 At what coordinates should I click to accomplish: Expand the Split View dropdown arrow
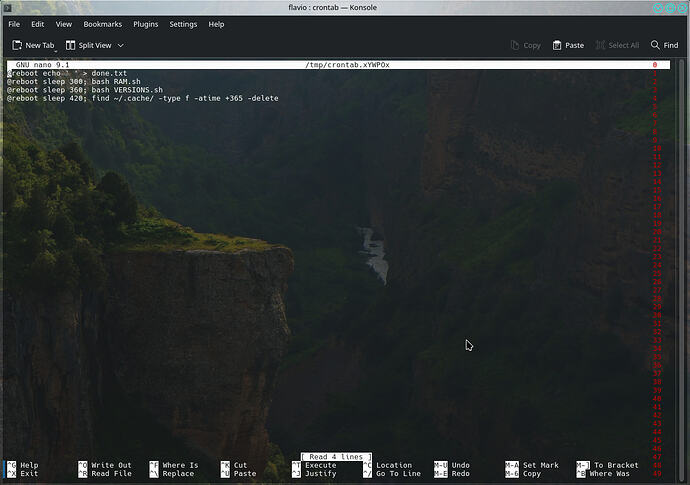click(121, 45)
